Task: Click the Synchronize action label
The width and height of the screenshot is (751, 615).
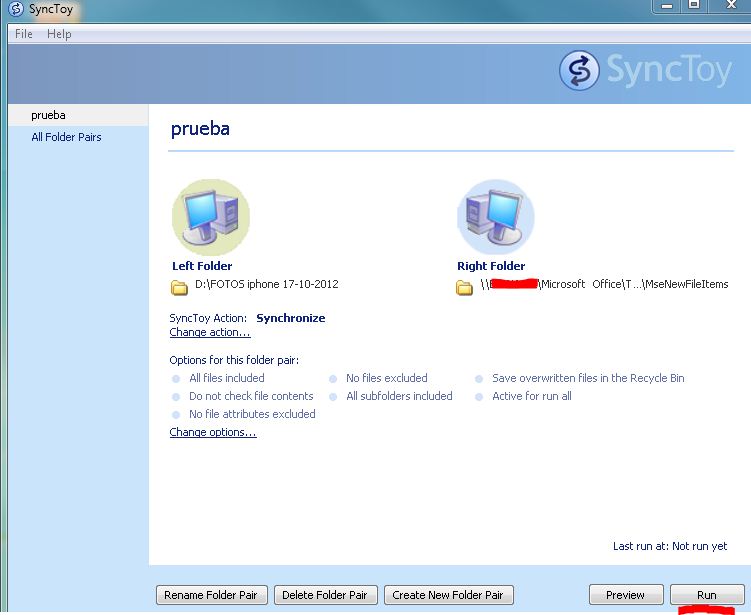Action: 291,318
